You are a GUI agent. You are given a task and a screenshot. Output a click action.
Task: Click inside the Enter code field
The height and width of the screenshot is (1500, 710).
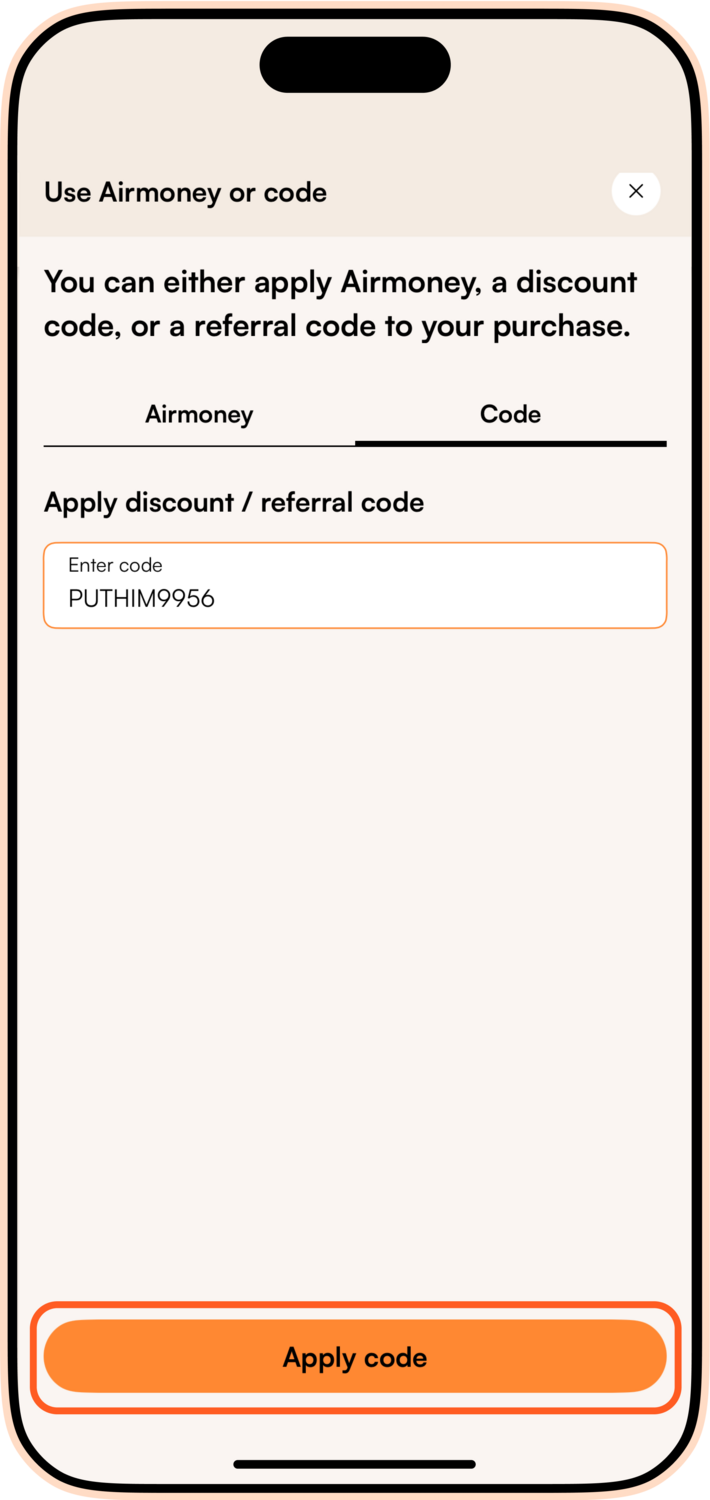pyautogui.click(x=354, y=585)
